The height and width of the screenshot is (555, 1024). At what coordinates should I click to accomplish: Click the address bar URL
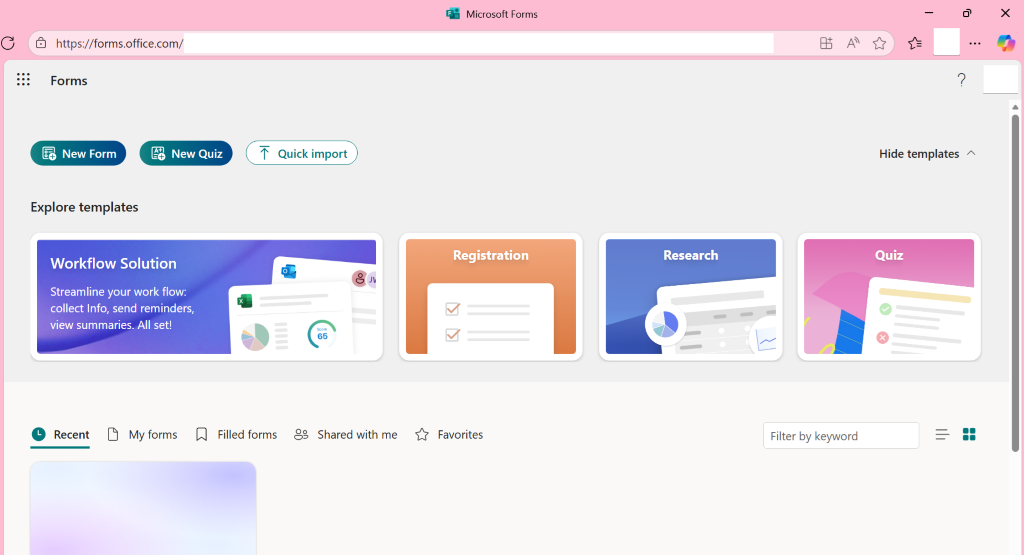click(x=120, y=44)
